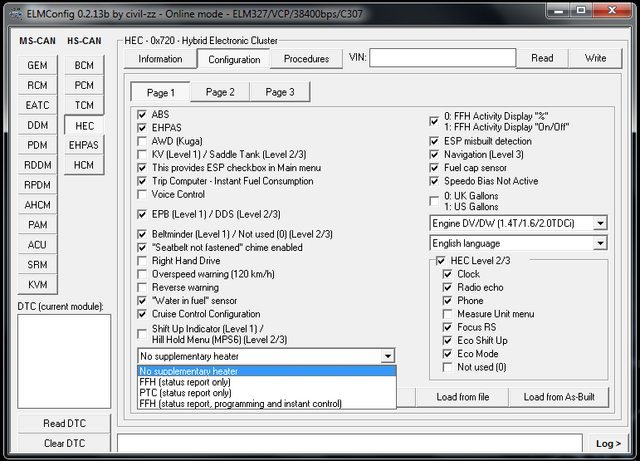Select the KVM module

[x=37, y=285]
